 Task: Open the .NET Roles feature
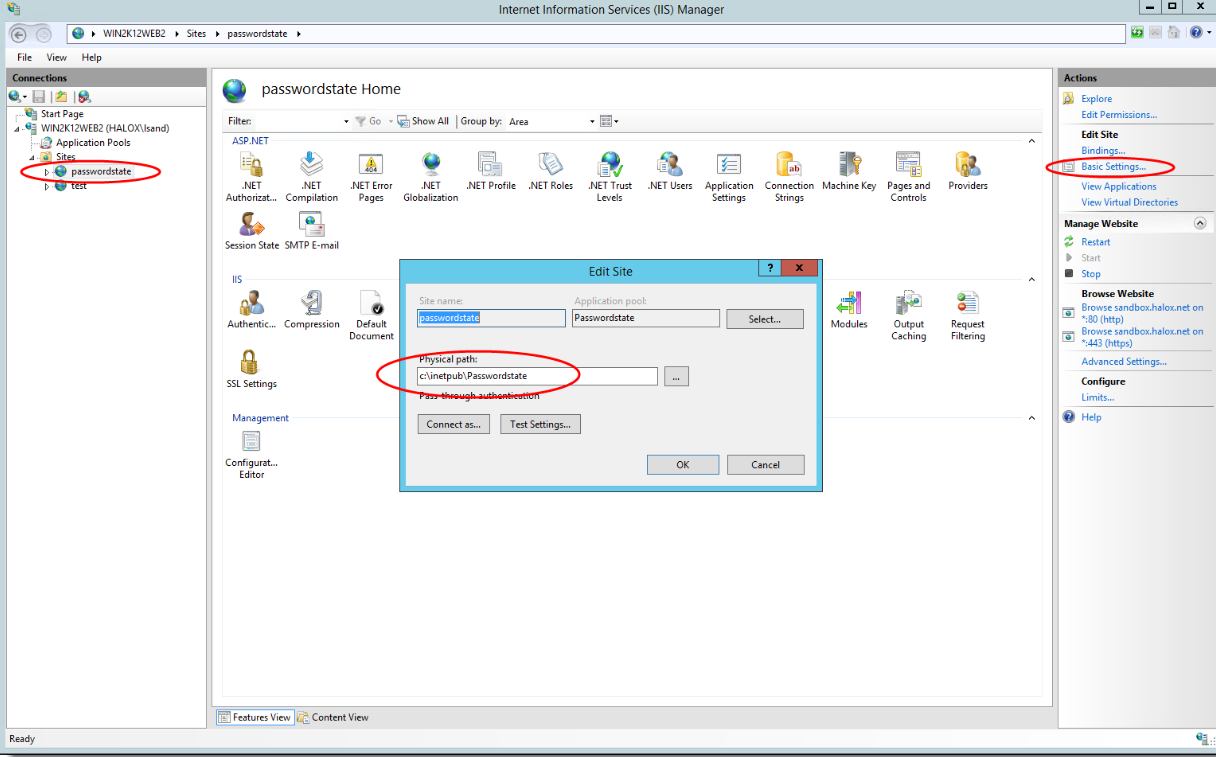(551, 171)
